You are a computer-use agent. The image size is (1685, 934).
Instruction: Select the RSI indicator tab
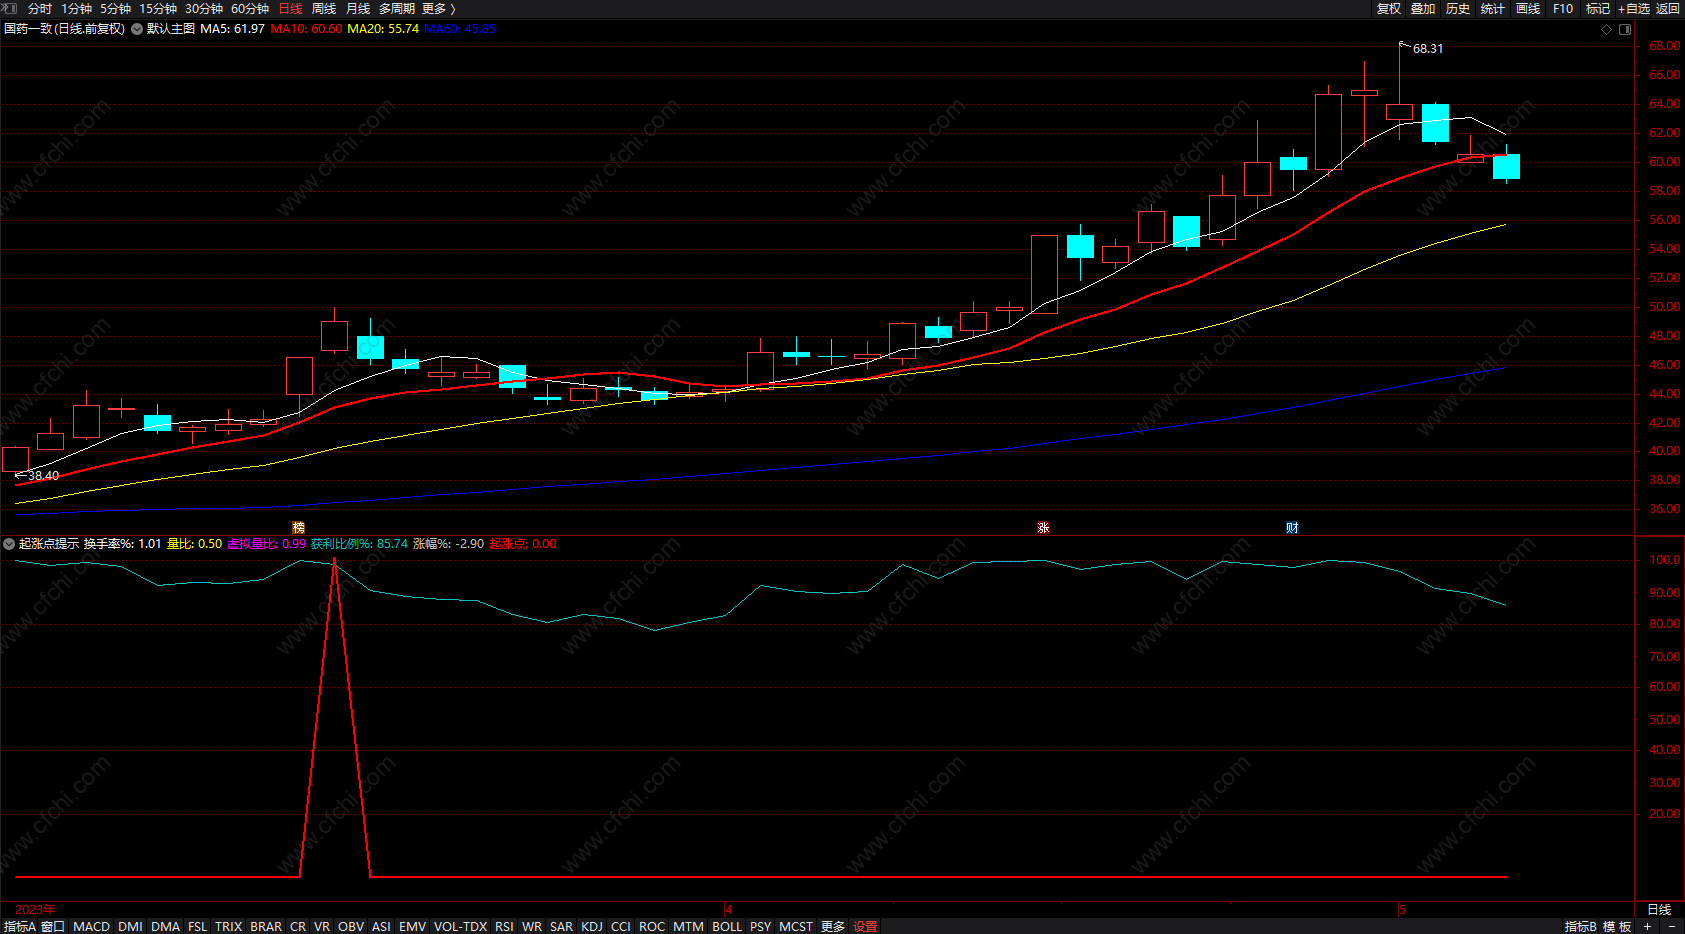coord(504,926)
